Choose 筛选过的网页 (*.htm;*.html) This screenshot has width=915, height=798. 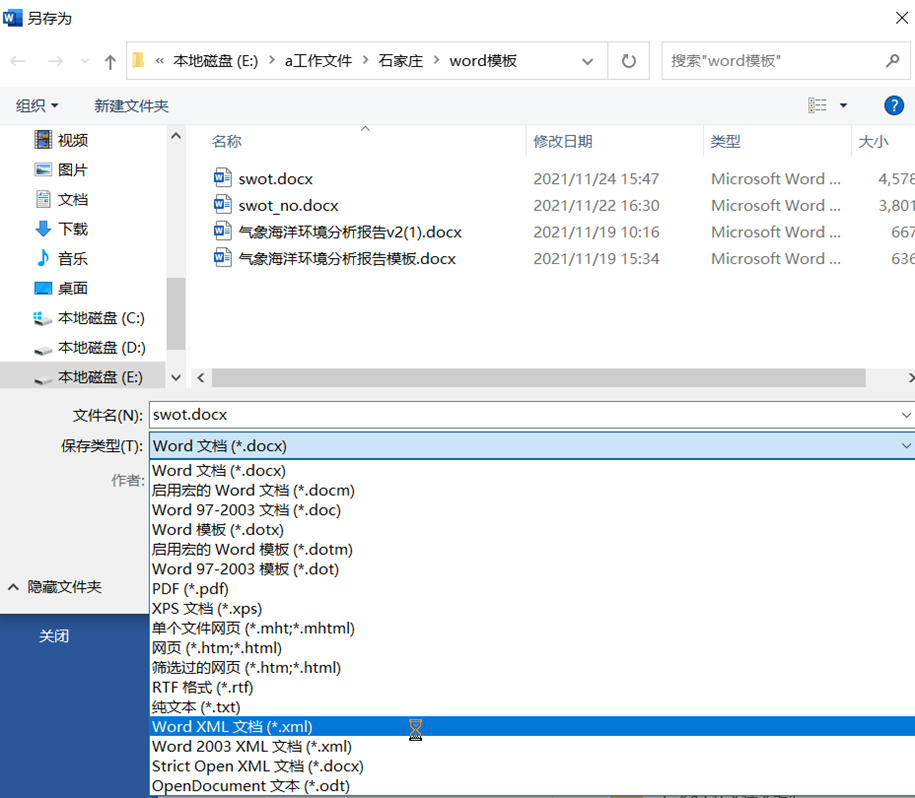pos(532,667)
